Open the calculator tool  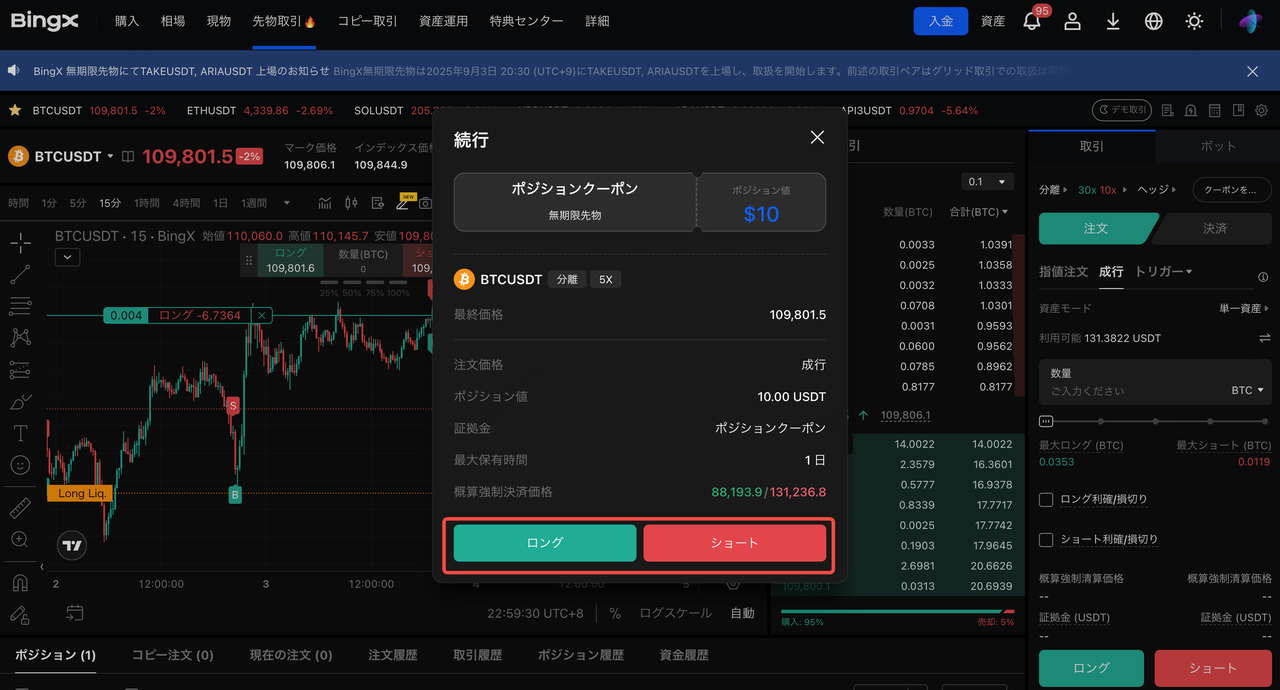(1214, 111)
